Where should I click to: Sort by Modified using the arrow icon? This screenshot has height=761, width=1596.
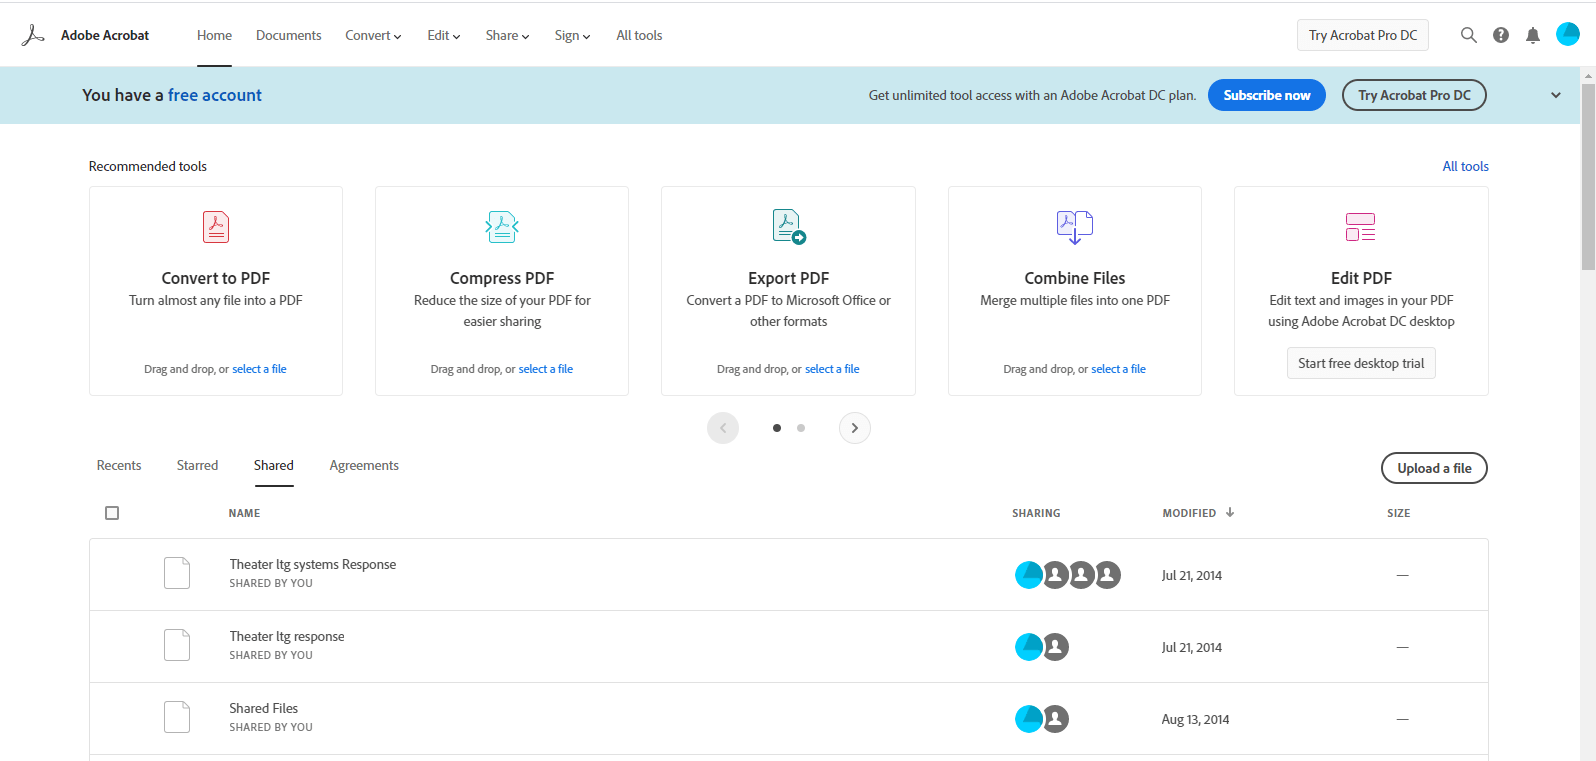[1230, 512]
